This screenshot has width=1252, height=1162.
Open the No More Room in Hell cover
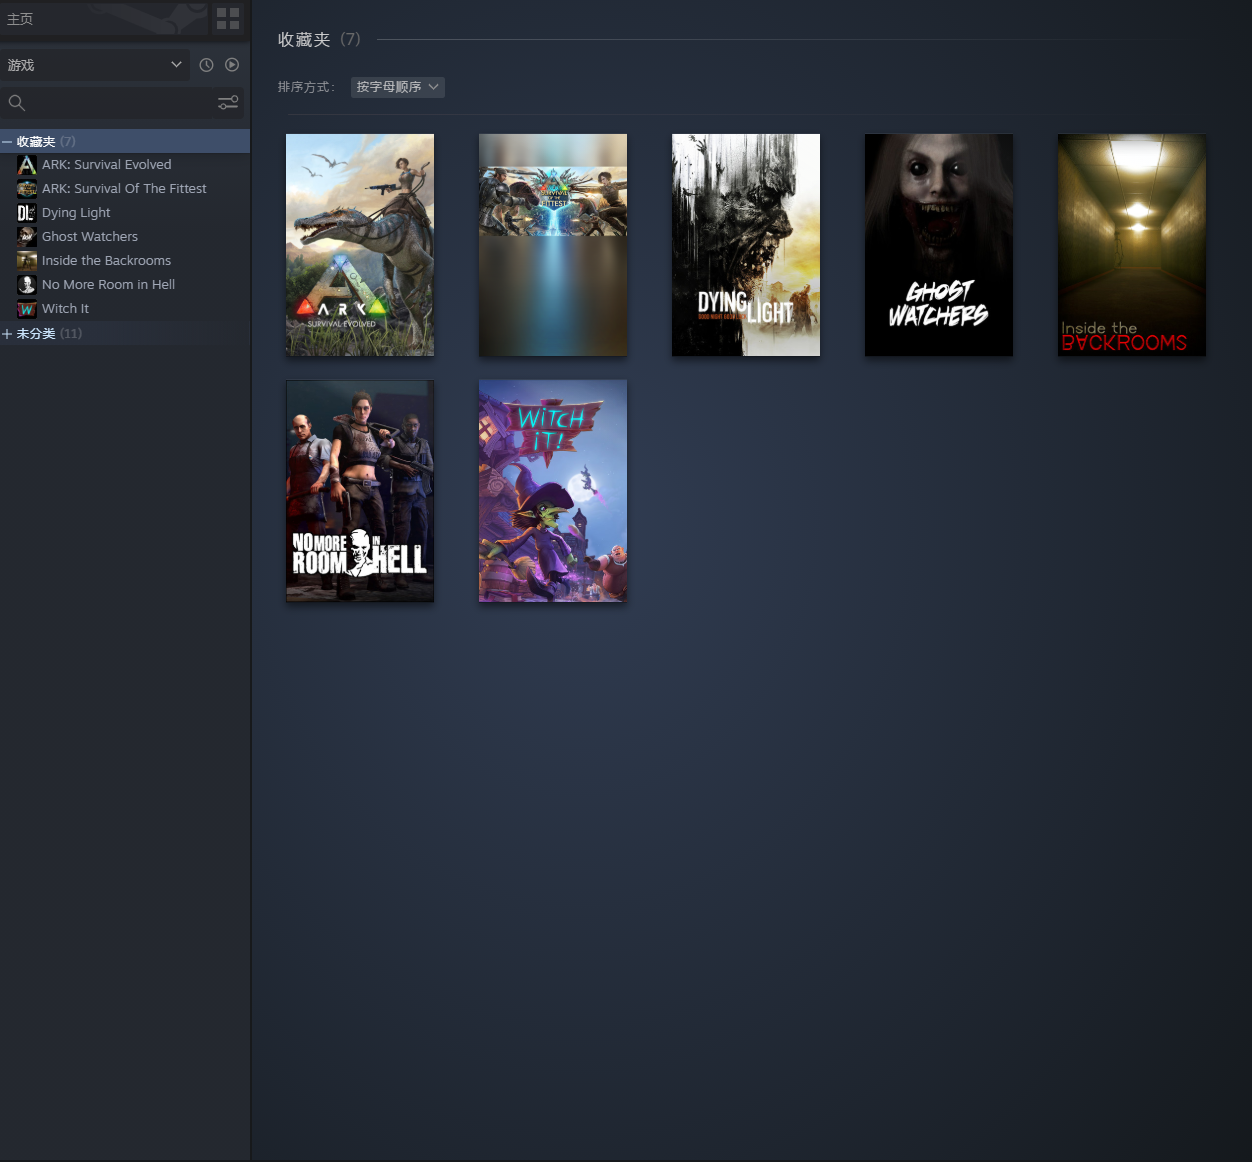point(360,491)
